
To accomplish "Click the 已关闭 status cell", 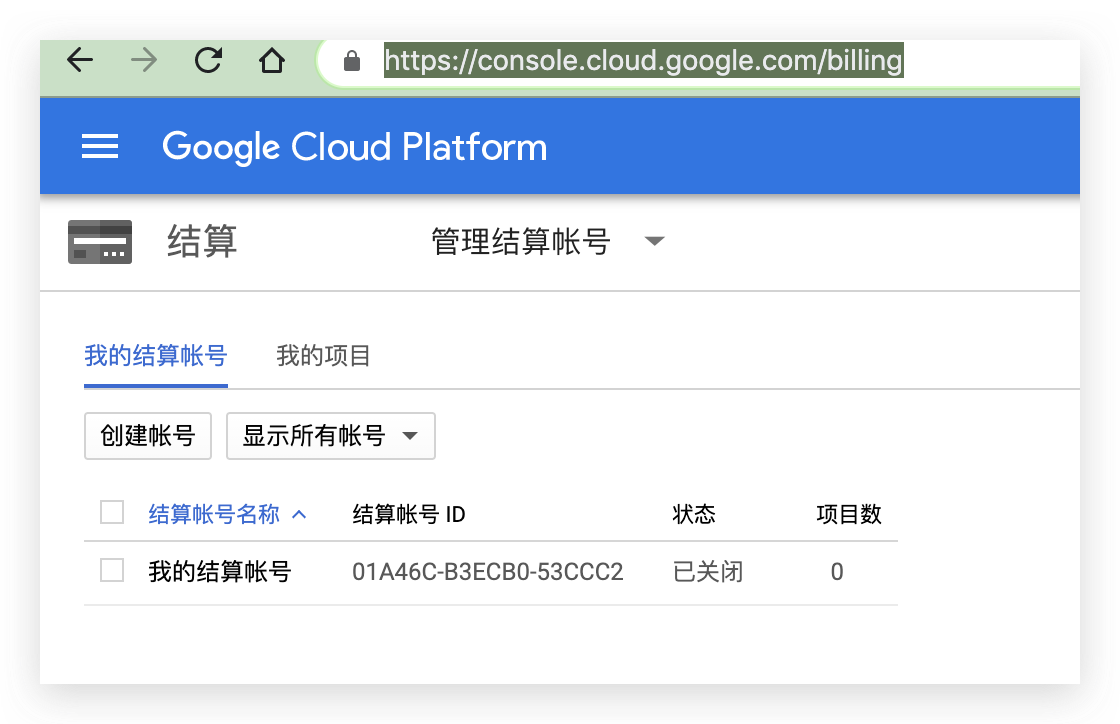I will click(708, 572).
